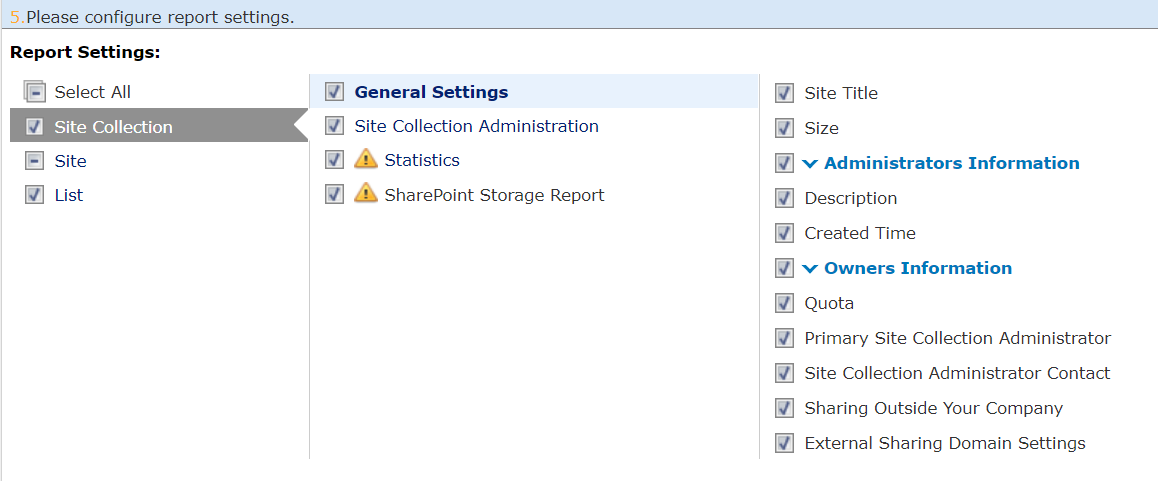Open the Statistics settings group

[x=422, y=160]
